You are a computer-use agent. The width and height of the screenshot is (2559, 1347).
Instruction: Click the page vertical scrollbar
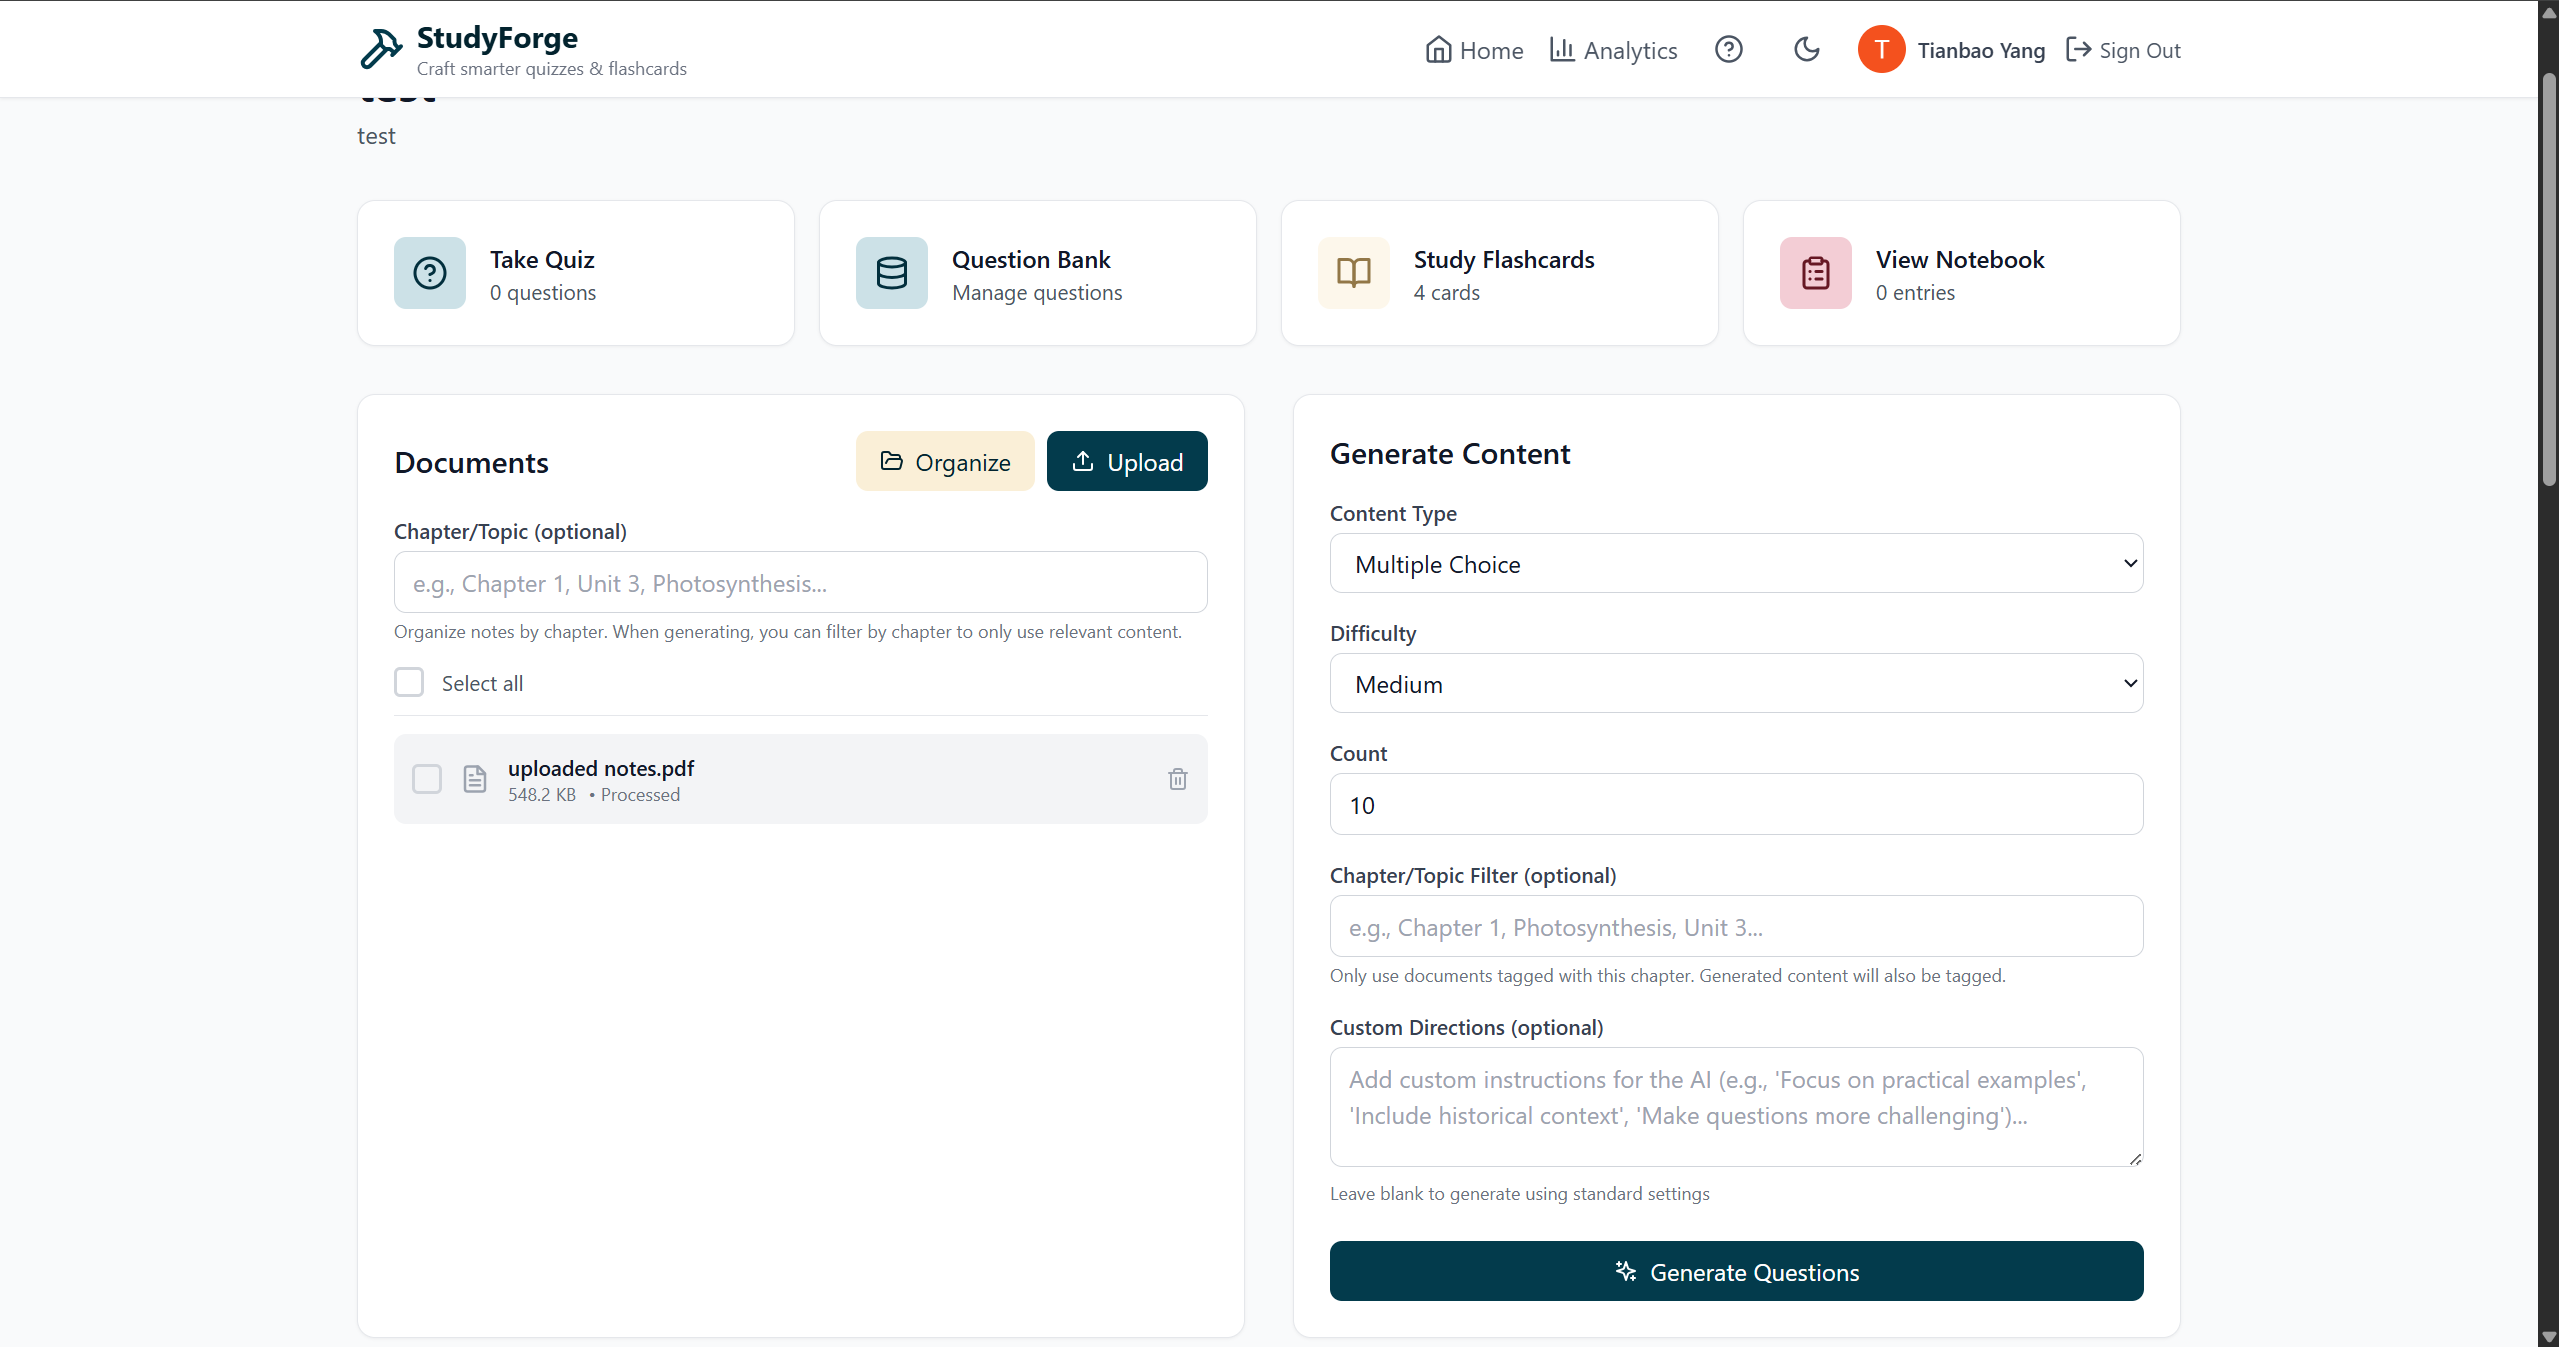2548,280
